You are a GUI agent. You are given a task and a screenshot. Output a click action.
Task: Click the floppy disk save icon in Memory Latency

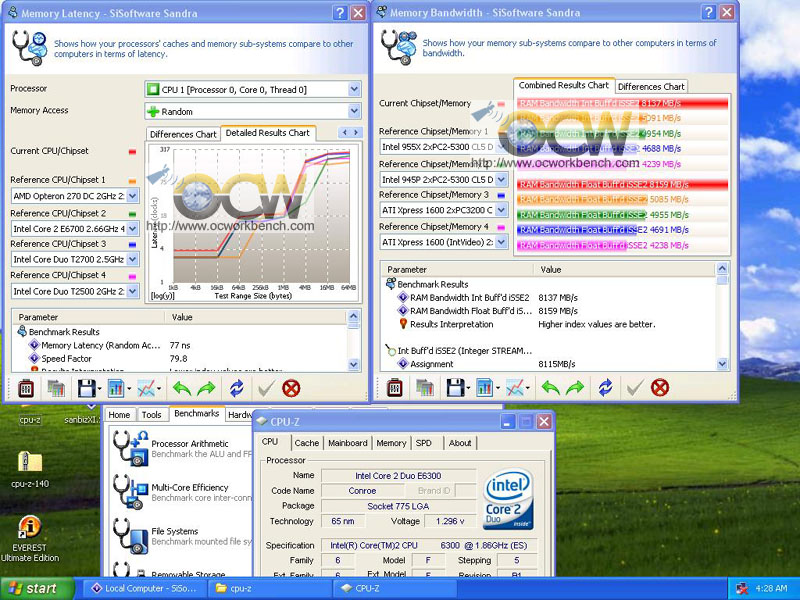[86, 389]
